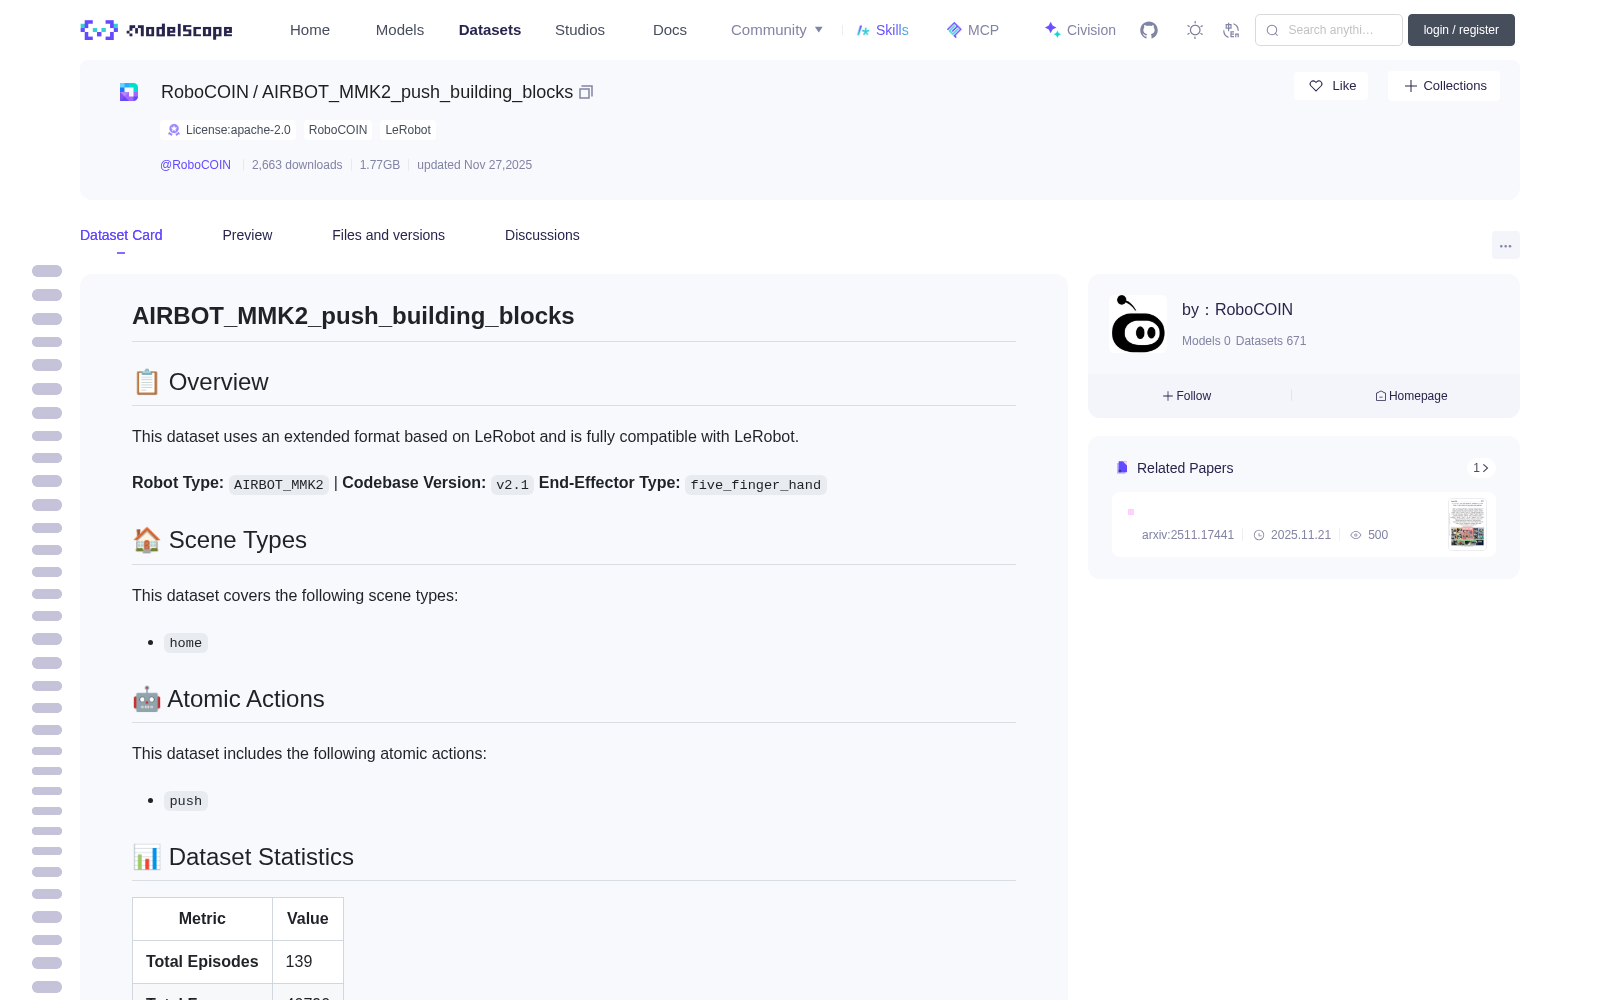Click the v2.1 codebase version code

pyautogui.click(x=512, y=485)
